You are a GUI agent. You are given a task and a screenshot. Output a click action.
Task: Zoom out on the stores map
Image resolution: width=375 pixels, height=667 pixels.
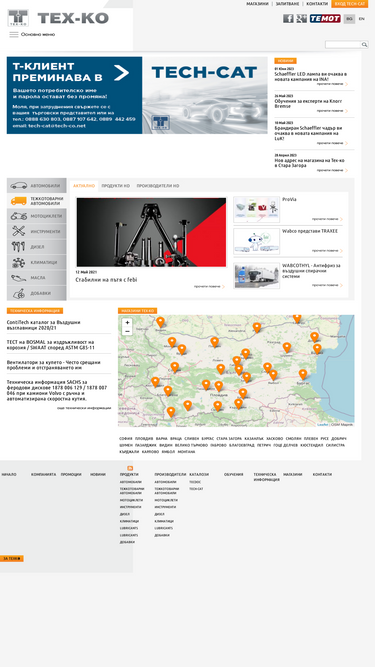[127, 331]
